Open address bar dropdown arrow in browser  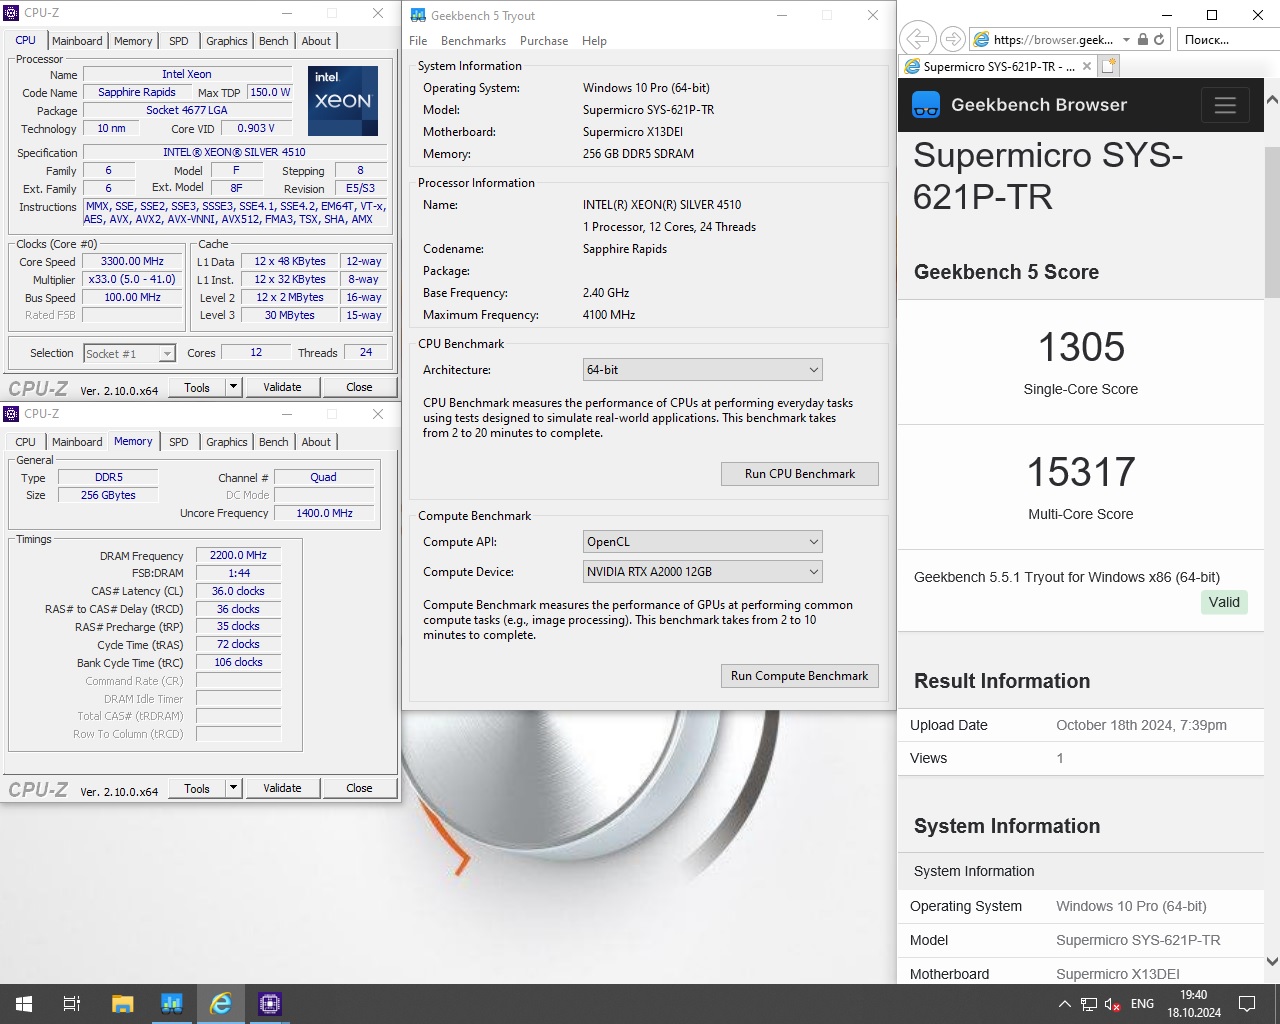pyautogui.click(x=1127, y=40)
